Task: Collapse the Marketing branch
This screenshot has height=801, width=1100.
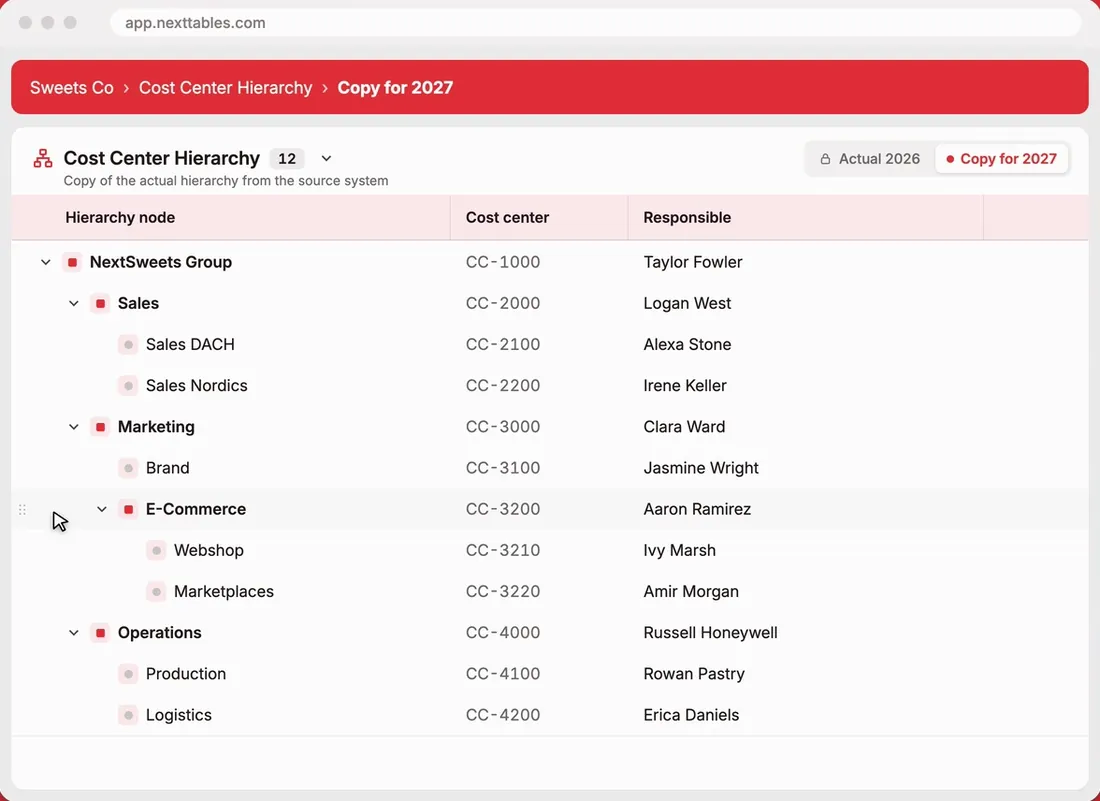Action: 74,427
